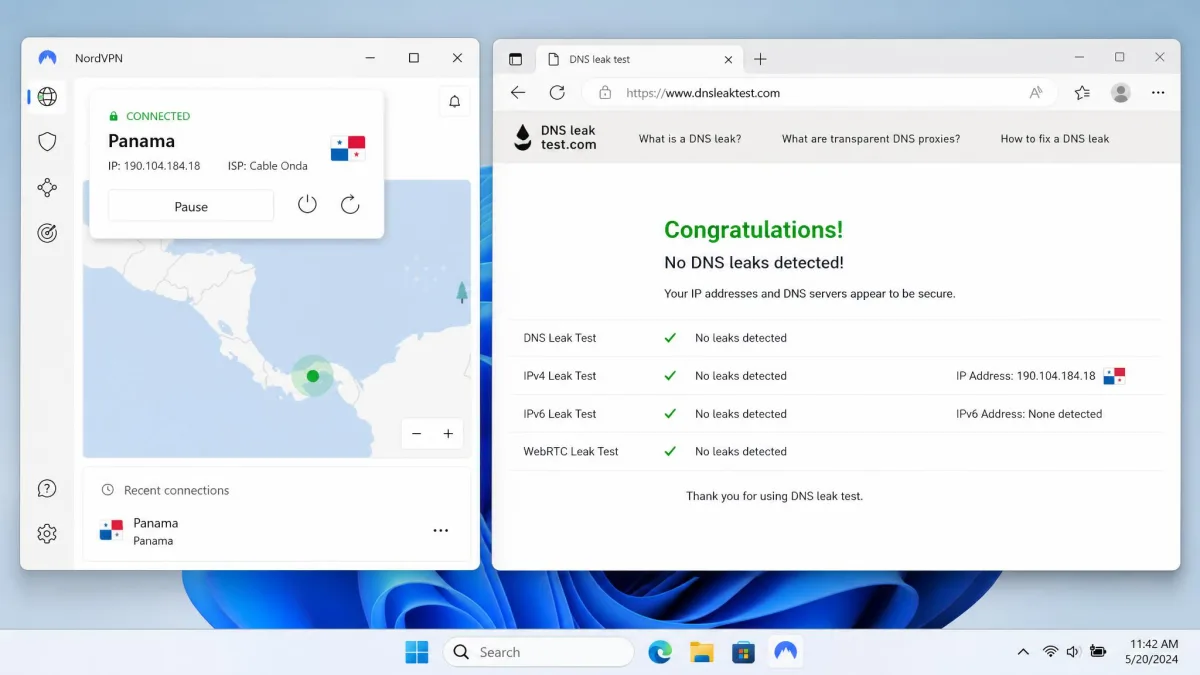Image resolution: width=1200 pixels, height=675 pixels.
Task: Click the Panama flag beside the webpage IP address
Action: tap(1114, 376)
